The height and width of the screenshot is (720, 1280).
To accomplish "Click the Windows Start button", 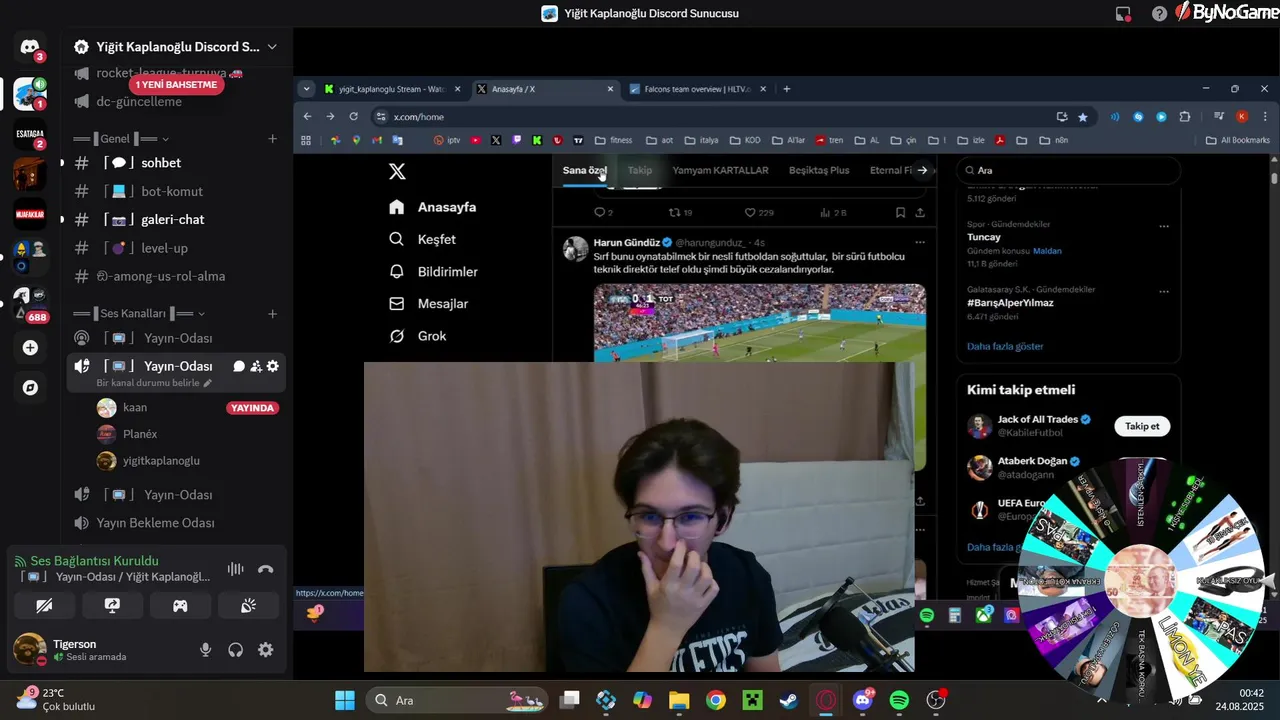I will pos(344,700).
